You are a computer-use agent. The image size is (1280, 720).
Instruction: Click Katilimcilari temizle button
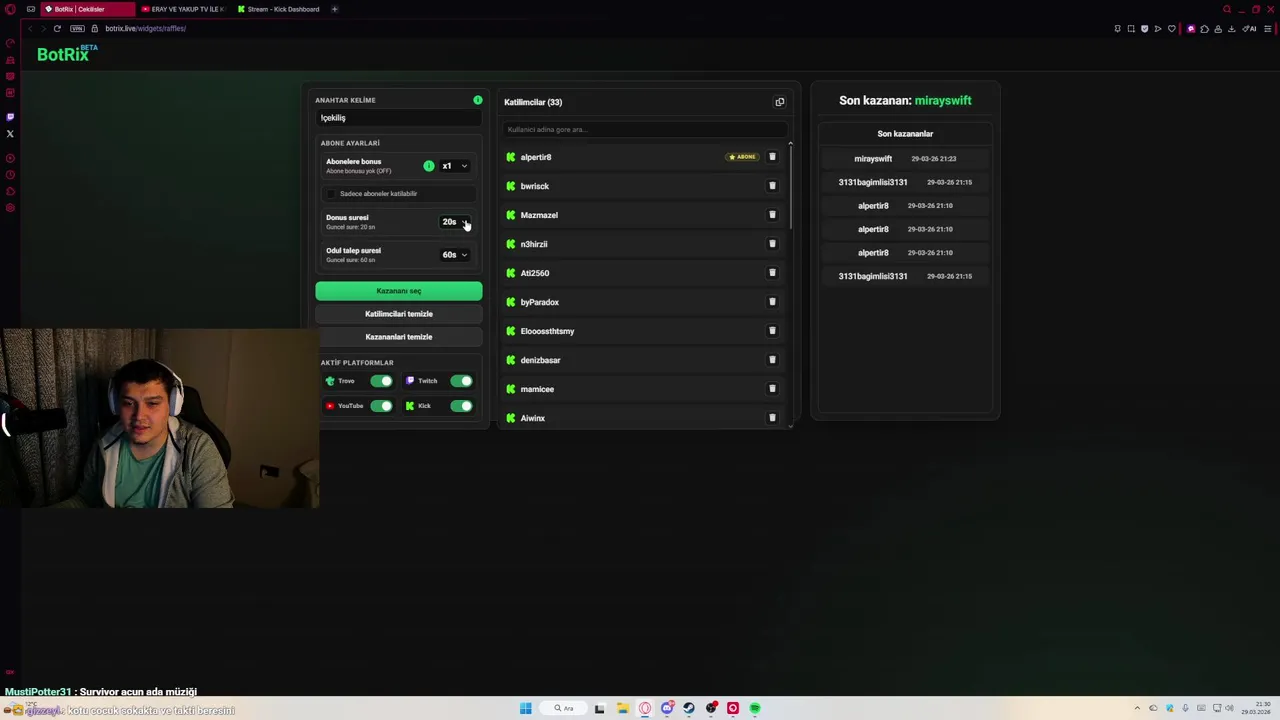tap(399, 314)
